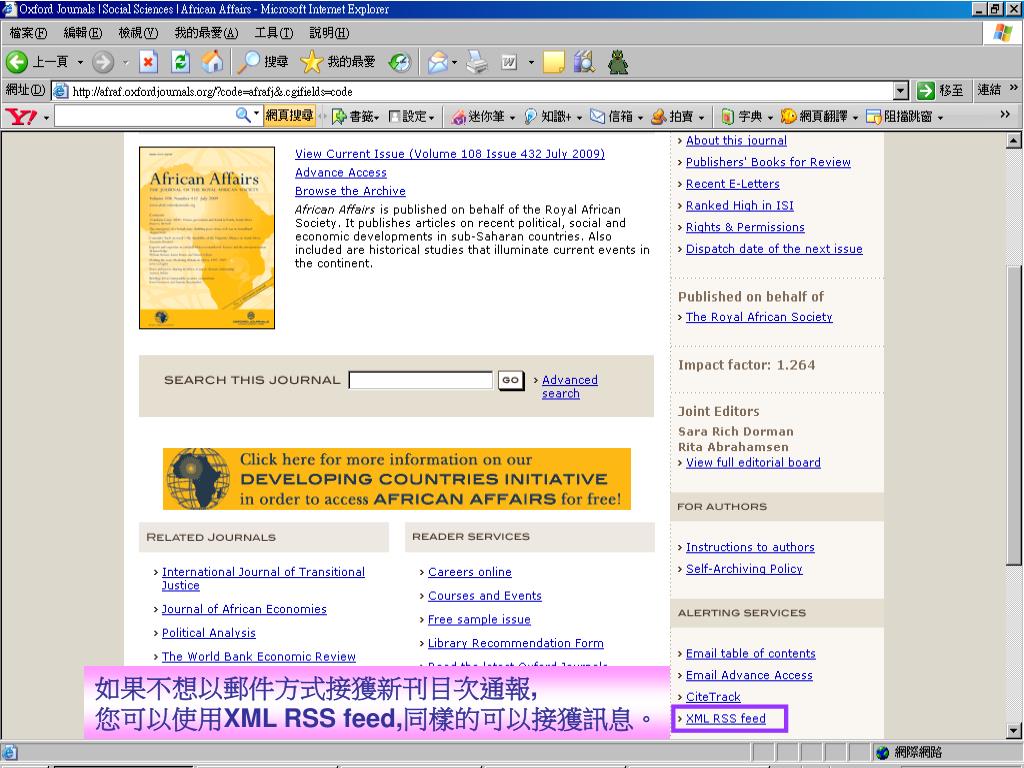Open the Advanced search link

tap(569, 387)
